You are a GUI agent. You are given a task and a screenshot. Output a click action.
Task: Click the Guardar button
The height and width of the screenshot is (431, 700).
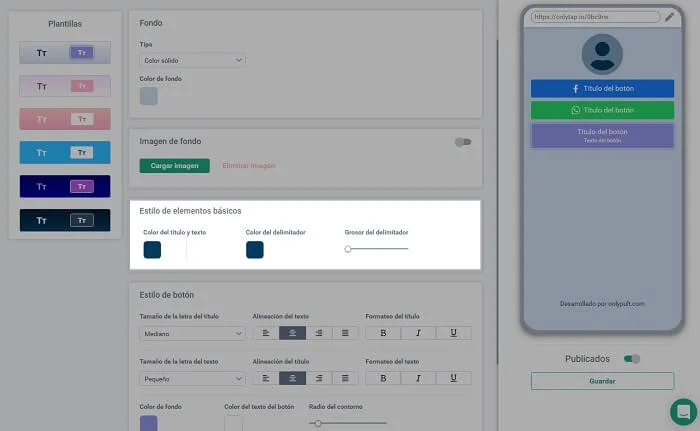(602, 381)
